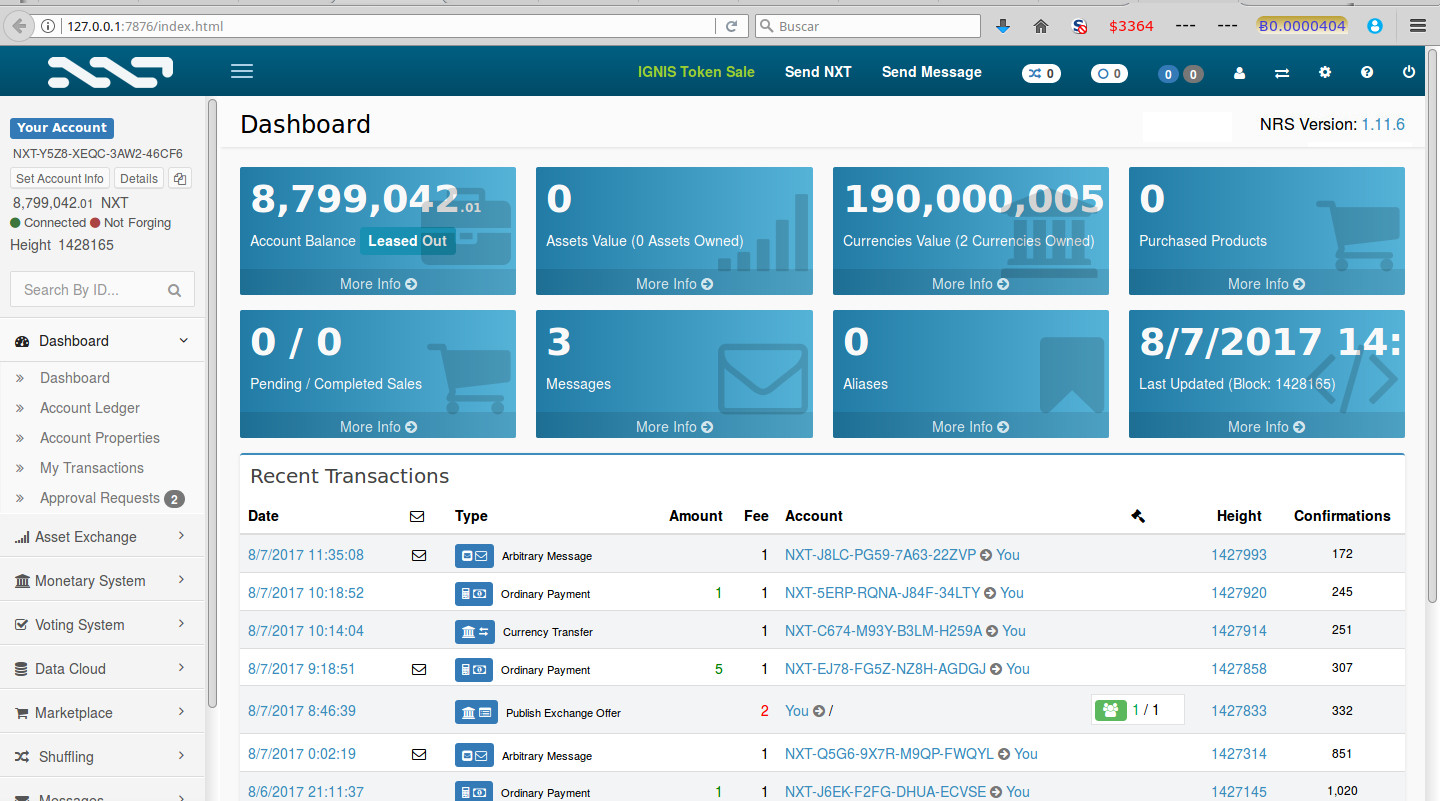Click the account Details button
This screenshot has width=1440, height=801.
coord(139,179)
